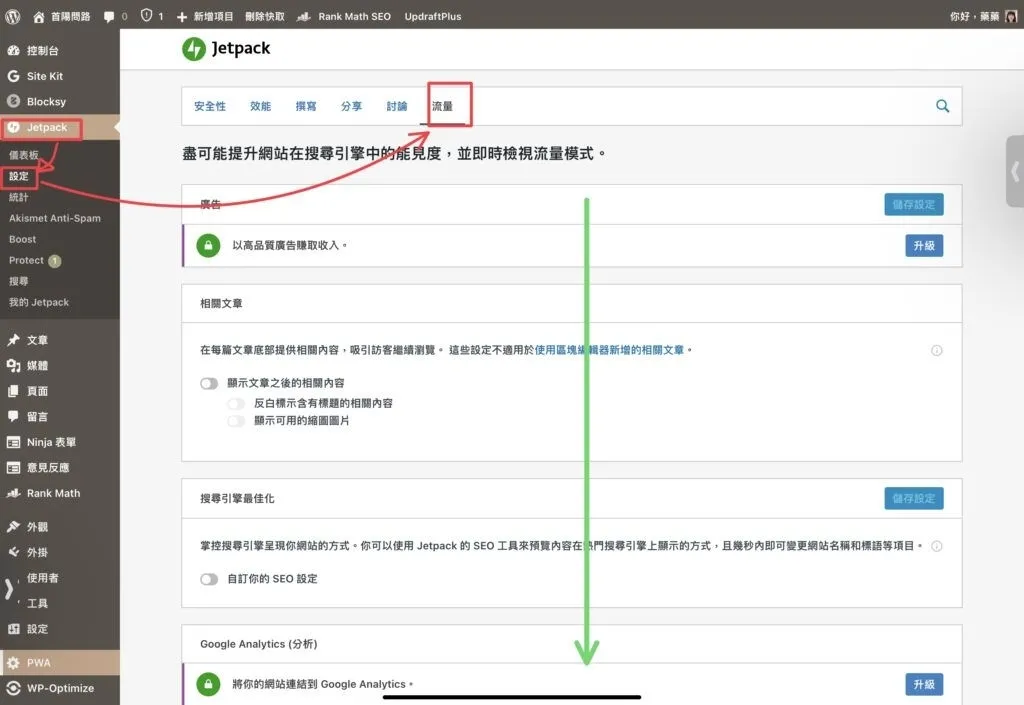This screenshot has width=1024, height=705.
Task: Click the info icon in 搜尋引擎最佳化 section
Action: (937, 547)
